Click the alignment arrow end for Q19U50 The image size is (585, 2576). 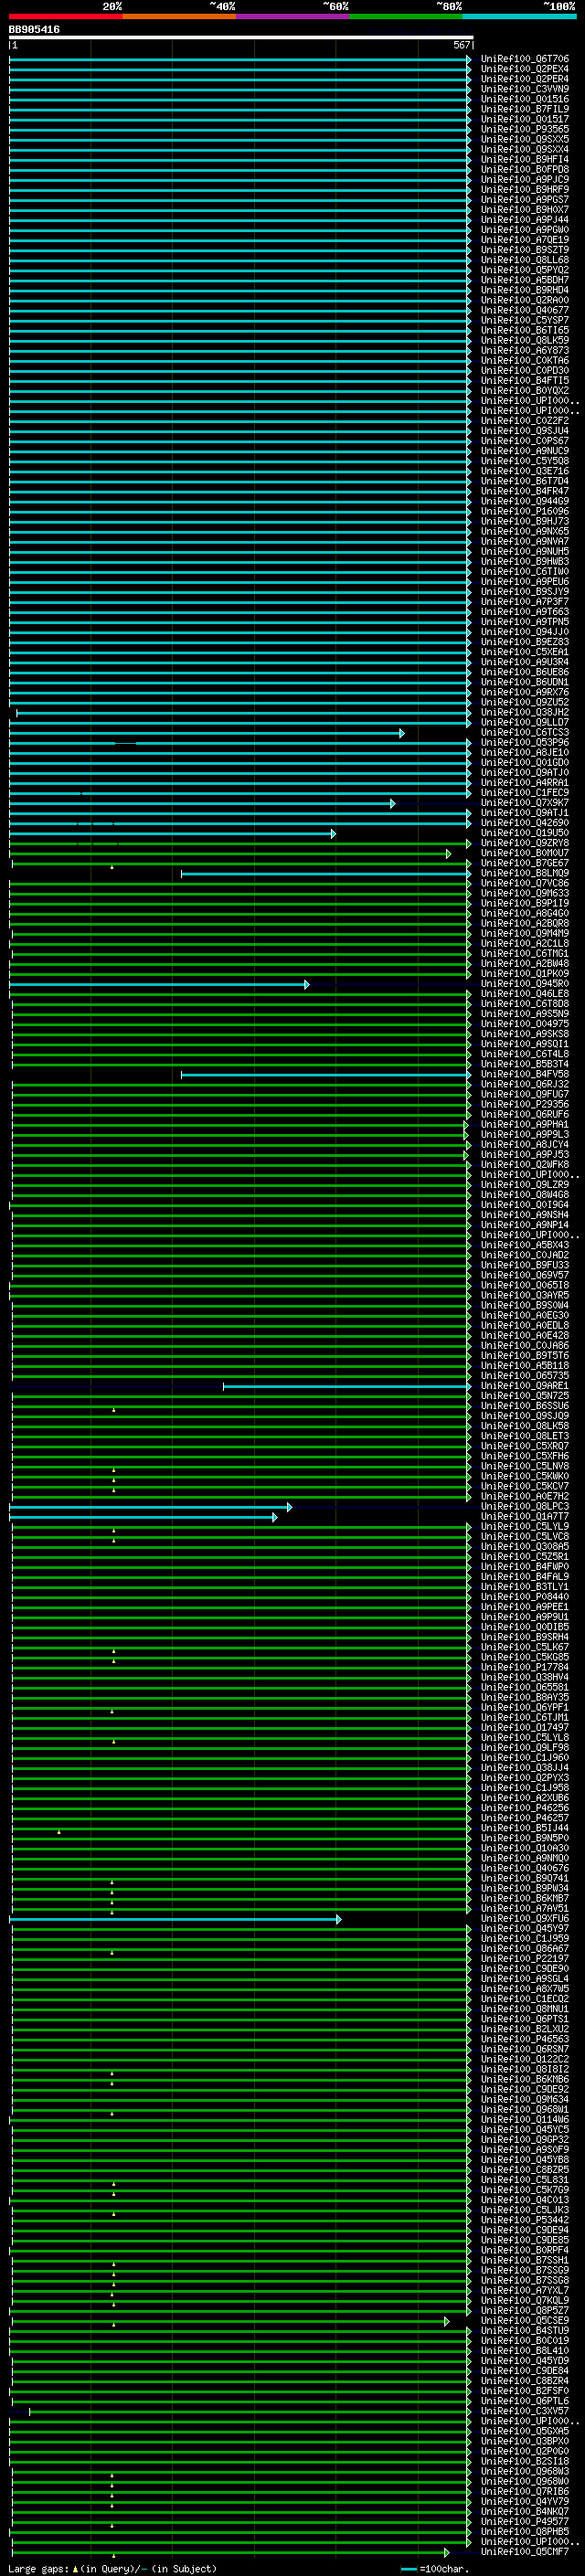click(333, 834)
